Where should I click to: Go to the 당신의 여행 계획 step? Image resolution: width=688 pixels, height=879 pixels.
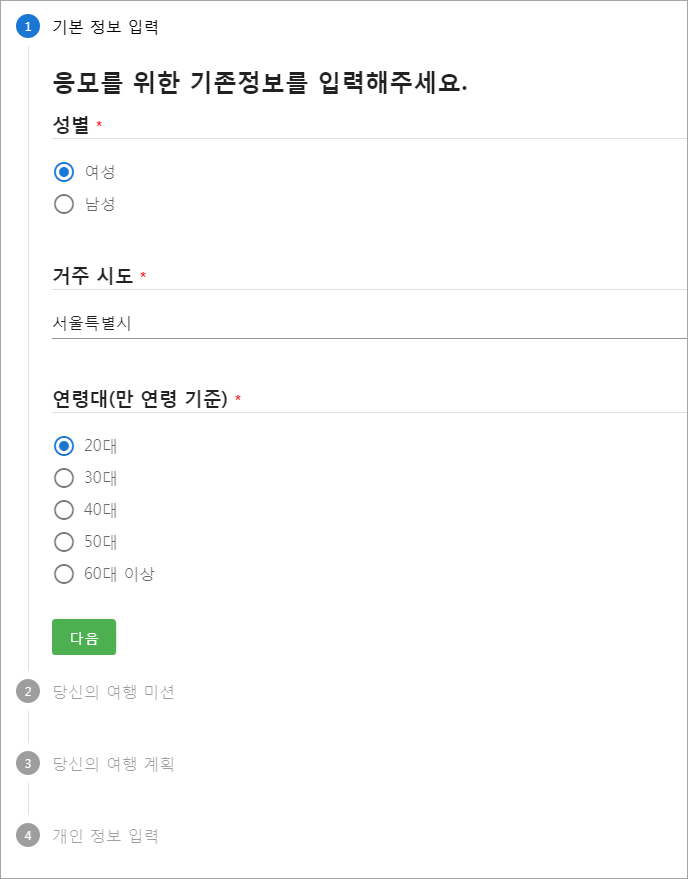coord(113,764)
